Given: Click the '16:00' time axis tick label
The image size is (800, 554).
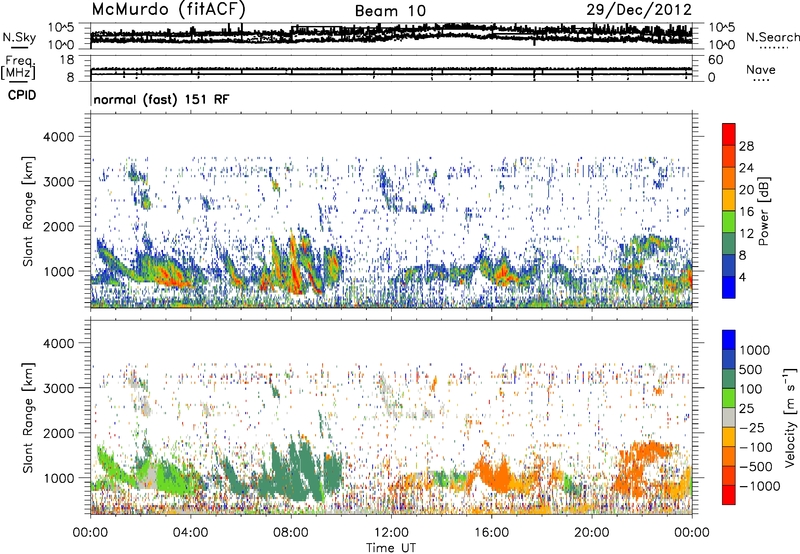Looking at the screenshot, I should pos(491,533).
